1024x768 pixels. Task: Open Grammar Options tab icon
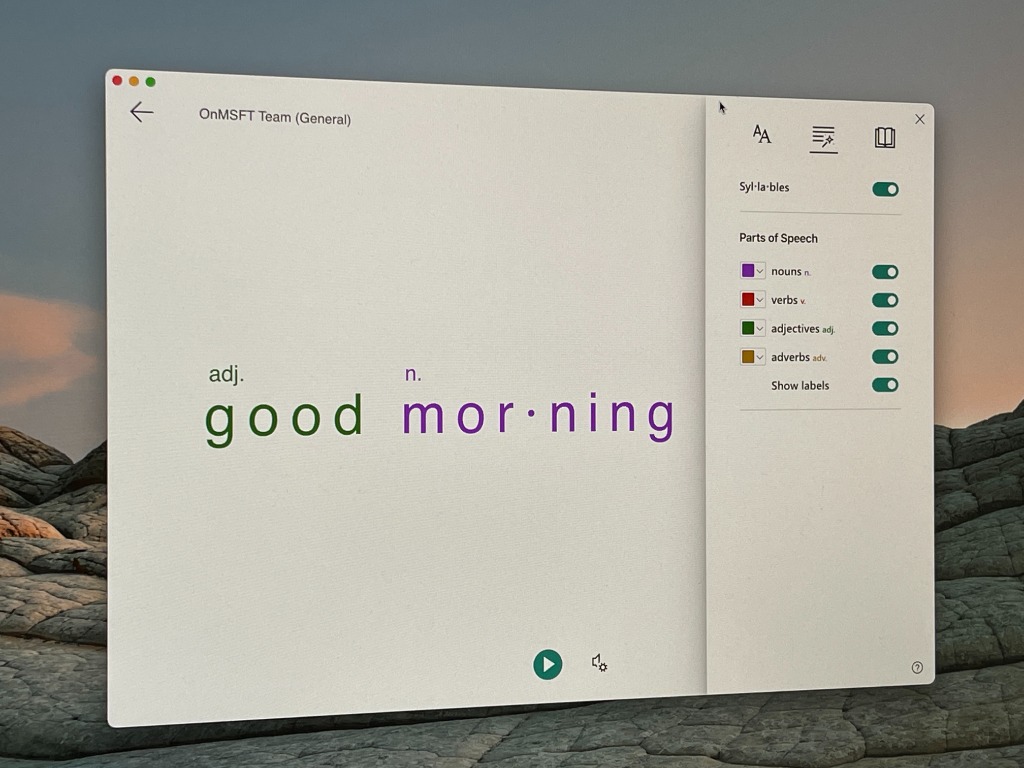(x=823, y=137)
